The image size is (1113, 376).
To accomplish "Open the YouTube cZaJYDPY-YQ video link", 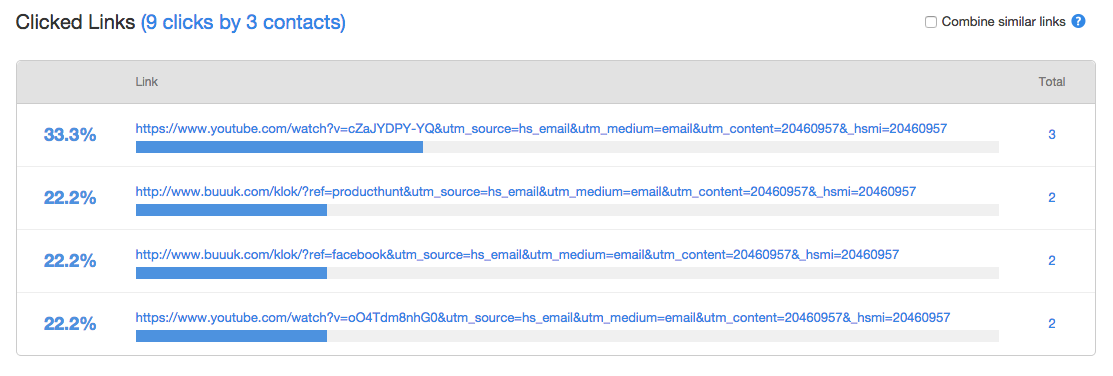I will 542,129.
